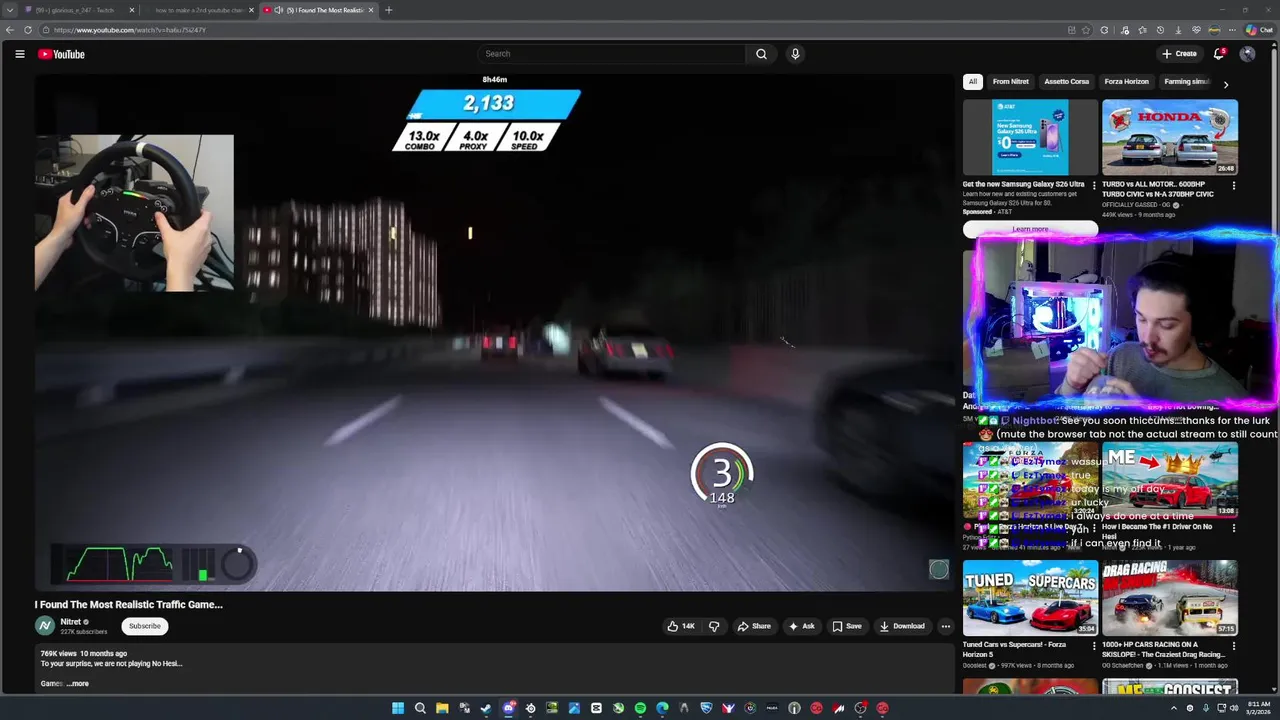Dislike the video
1280x720 pixels.
coord(714,626)
